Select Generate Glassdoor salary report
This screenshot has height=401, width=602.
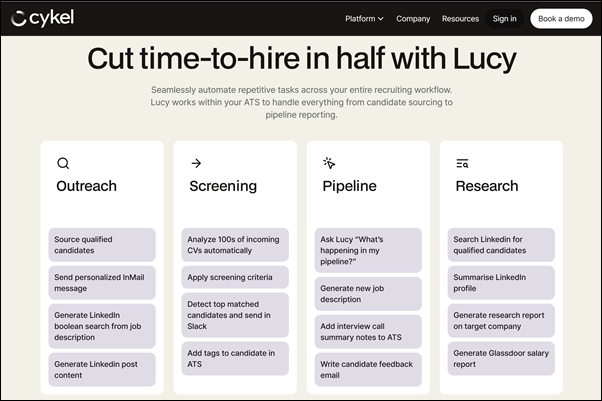point(501,358)
